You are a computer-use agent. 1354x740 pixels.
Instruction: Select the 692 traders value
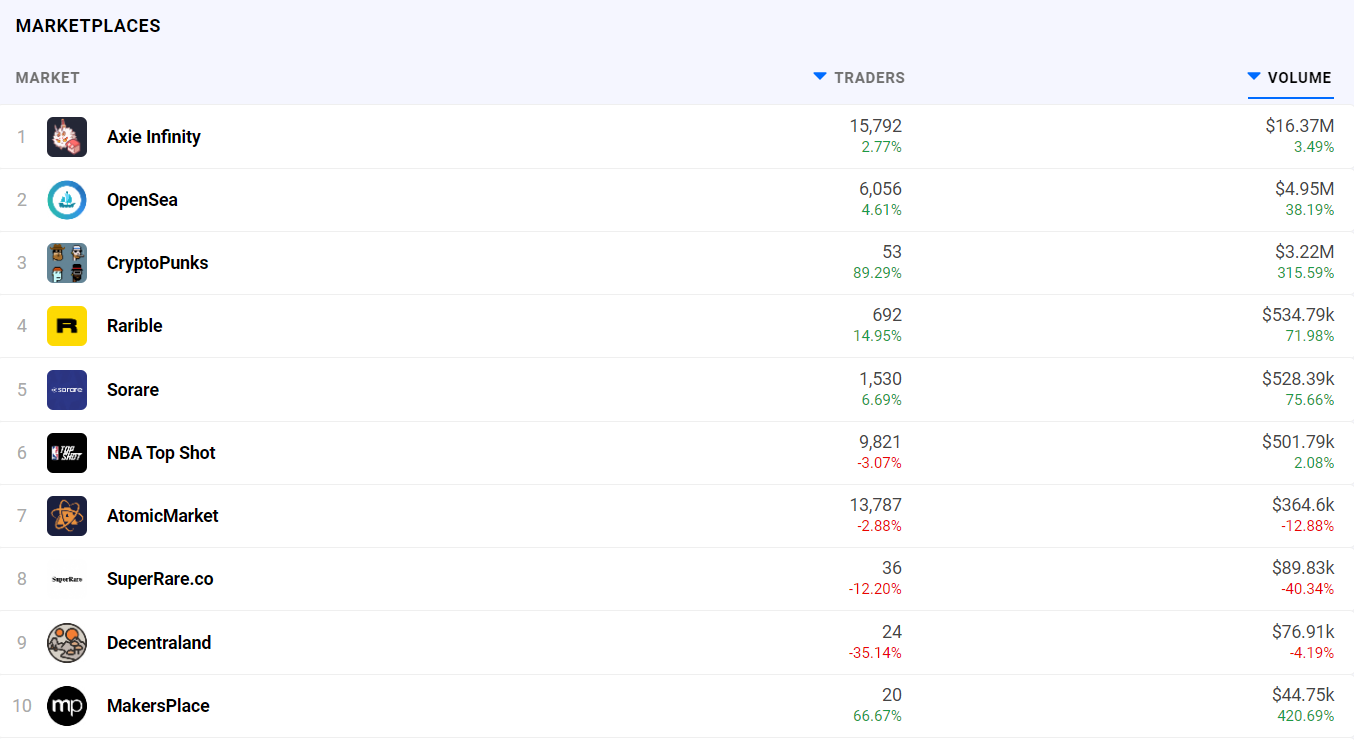click(x=887, y=315)
